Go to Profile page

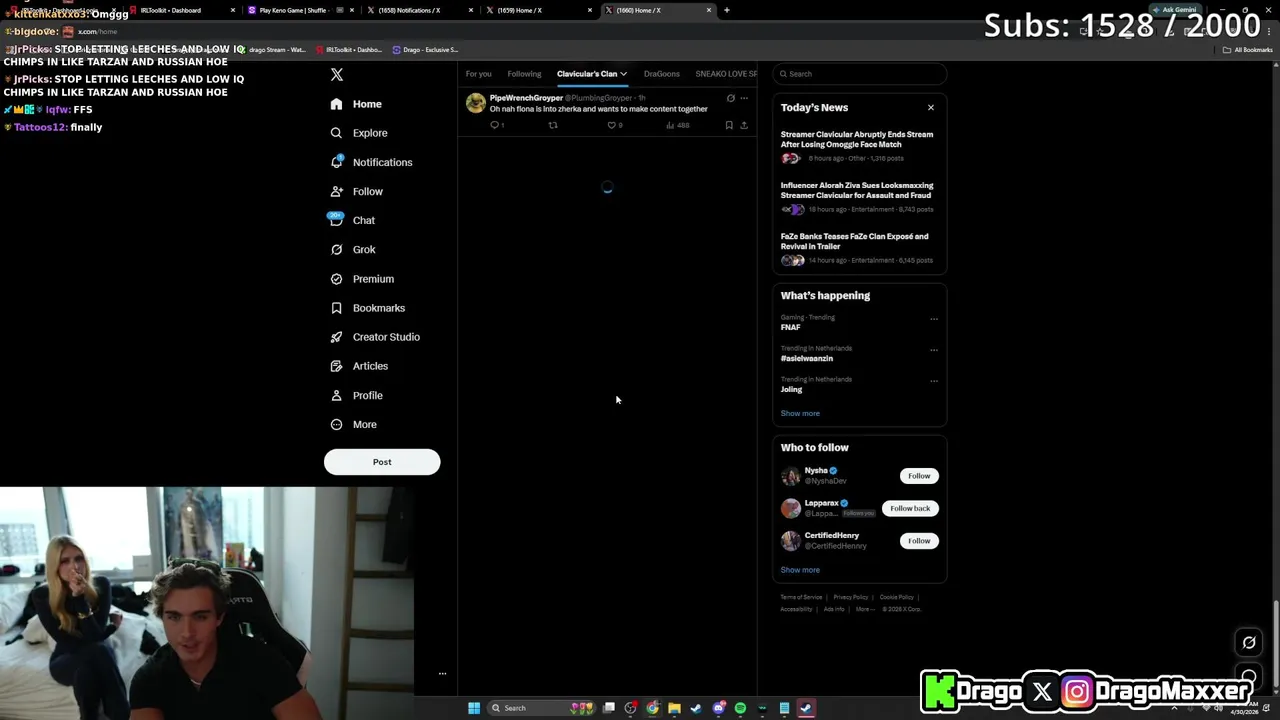click(357, 395)
